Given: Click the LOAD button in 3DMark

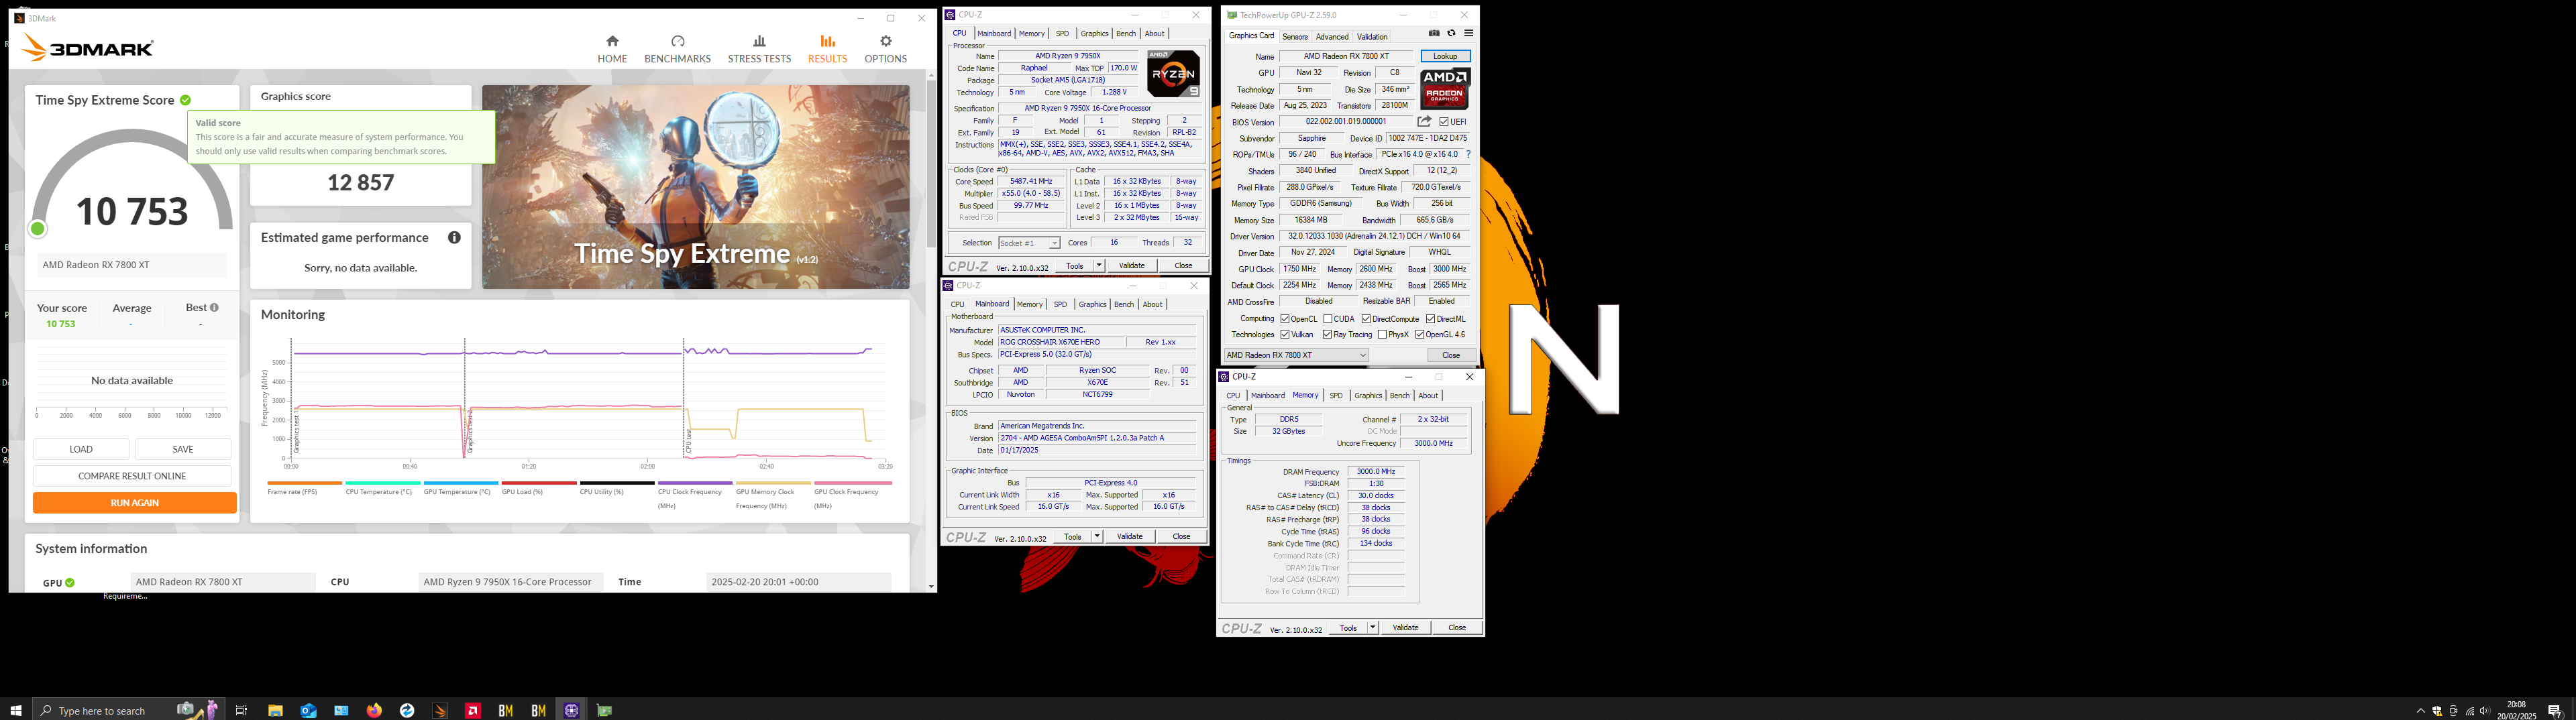Looking at the screenshot, I should (81, 449).
